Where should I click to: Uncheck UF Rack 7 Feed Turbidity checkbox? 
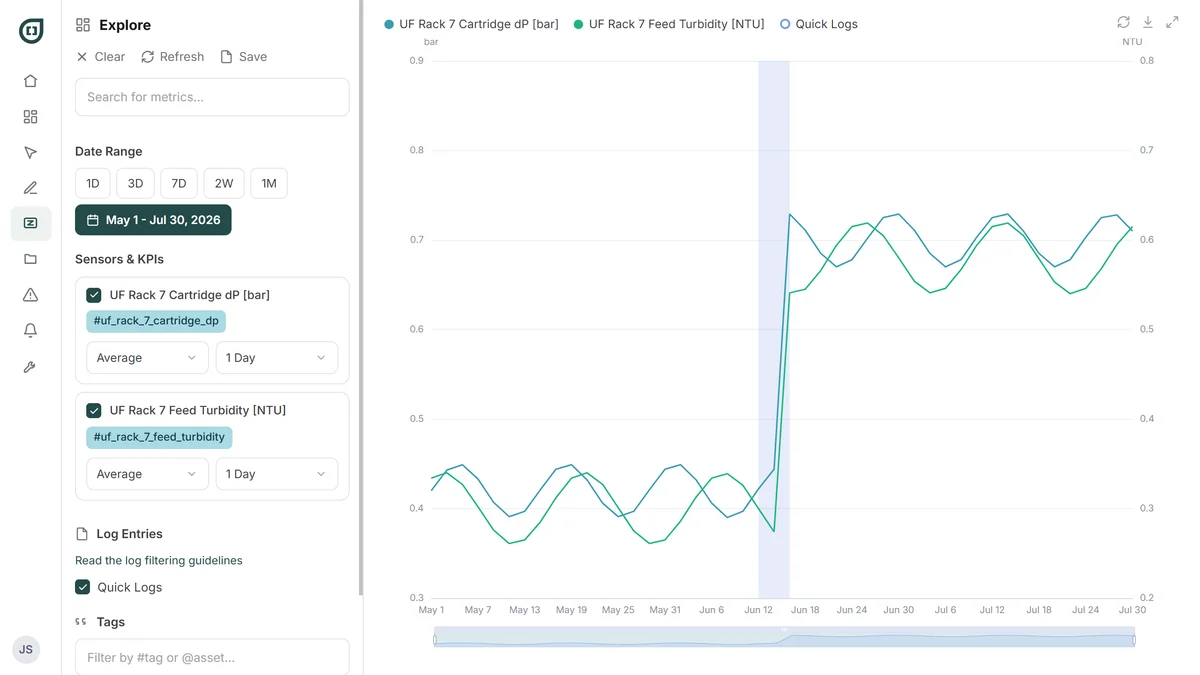(x=94, y=410)
